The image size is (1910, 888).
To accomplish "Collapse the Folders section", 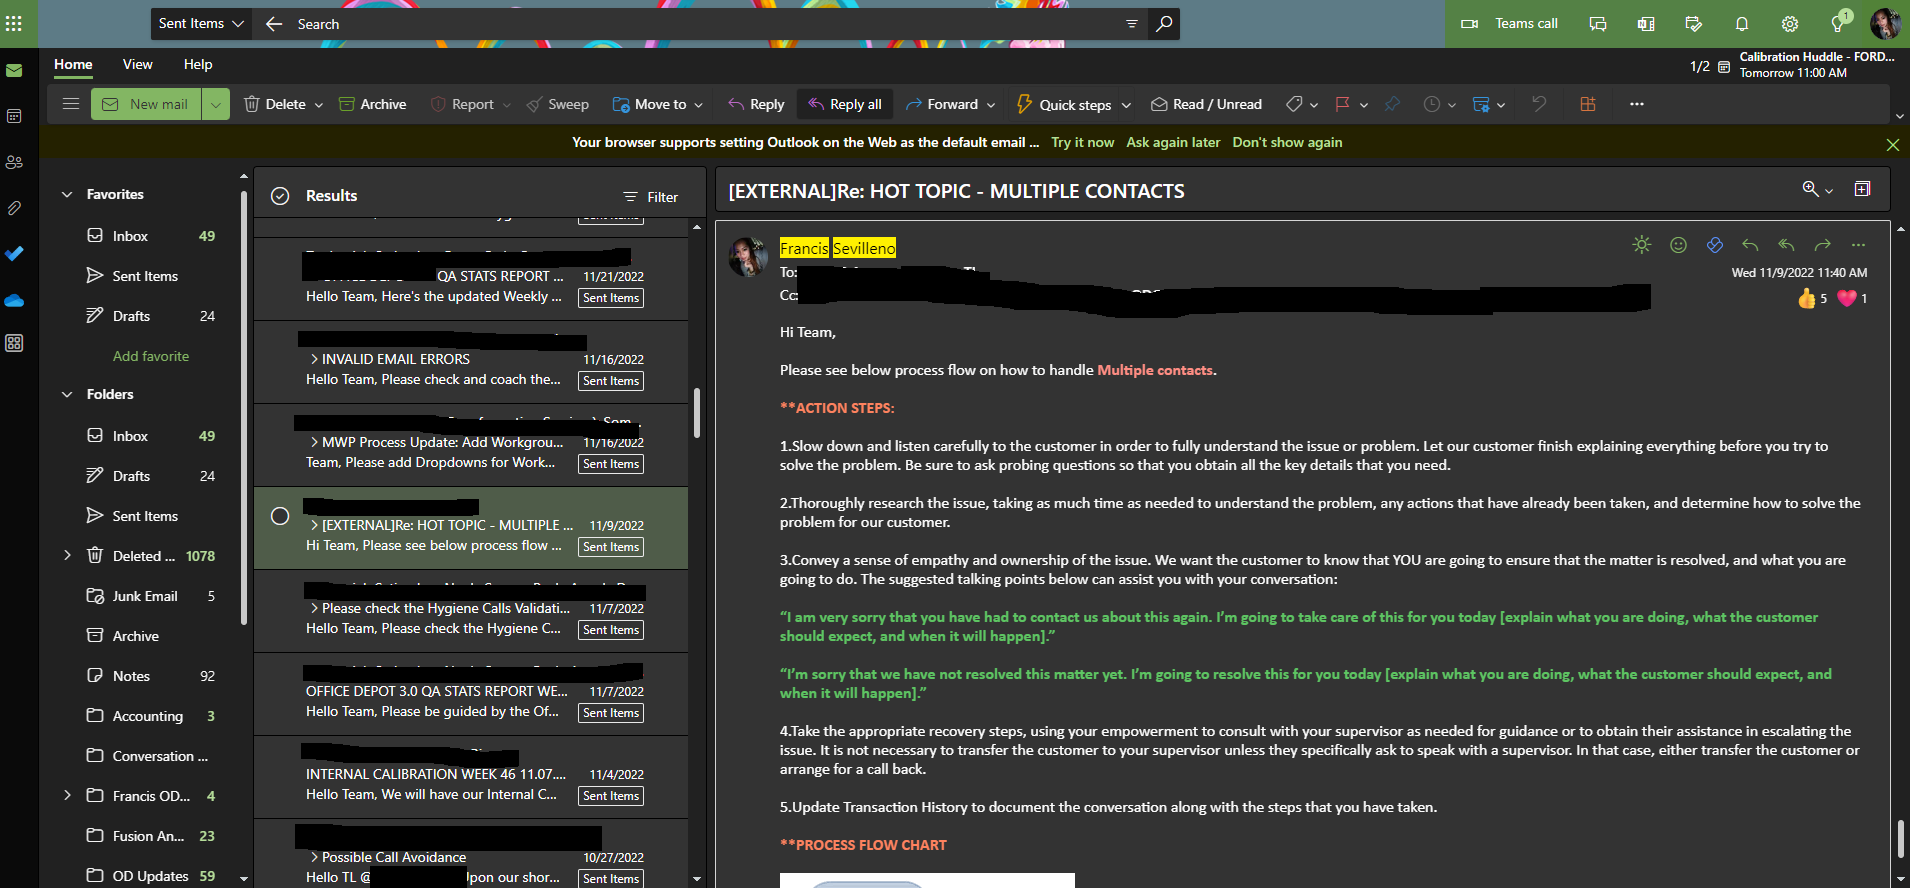I will click(x=67, y=394).
